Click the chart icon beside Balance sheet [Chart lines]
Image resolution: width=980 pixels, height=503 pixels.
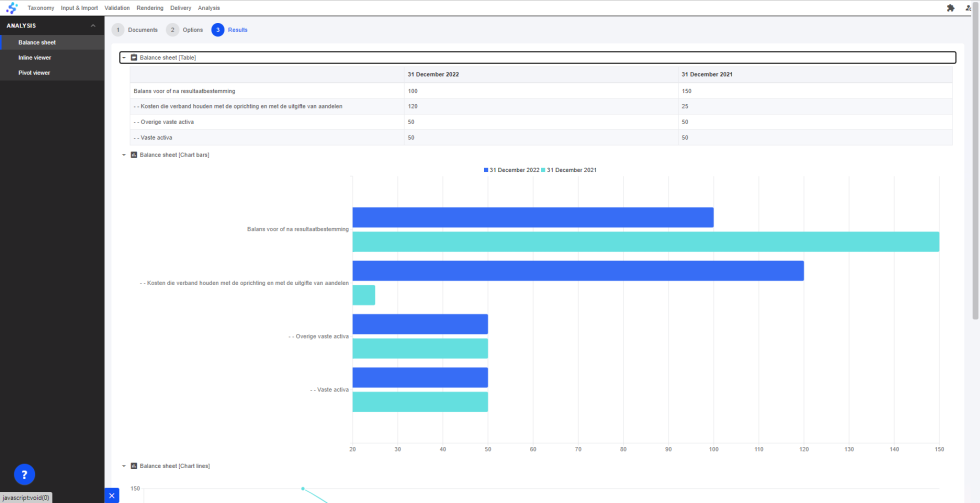pyautogui.click(x=134, y=466)
